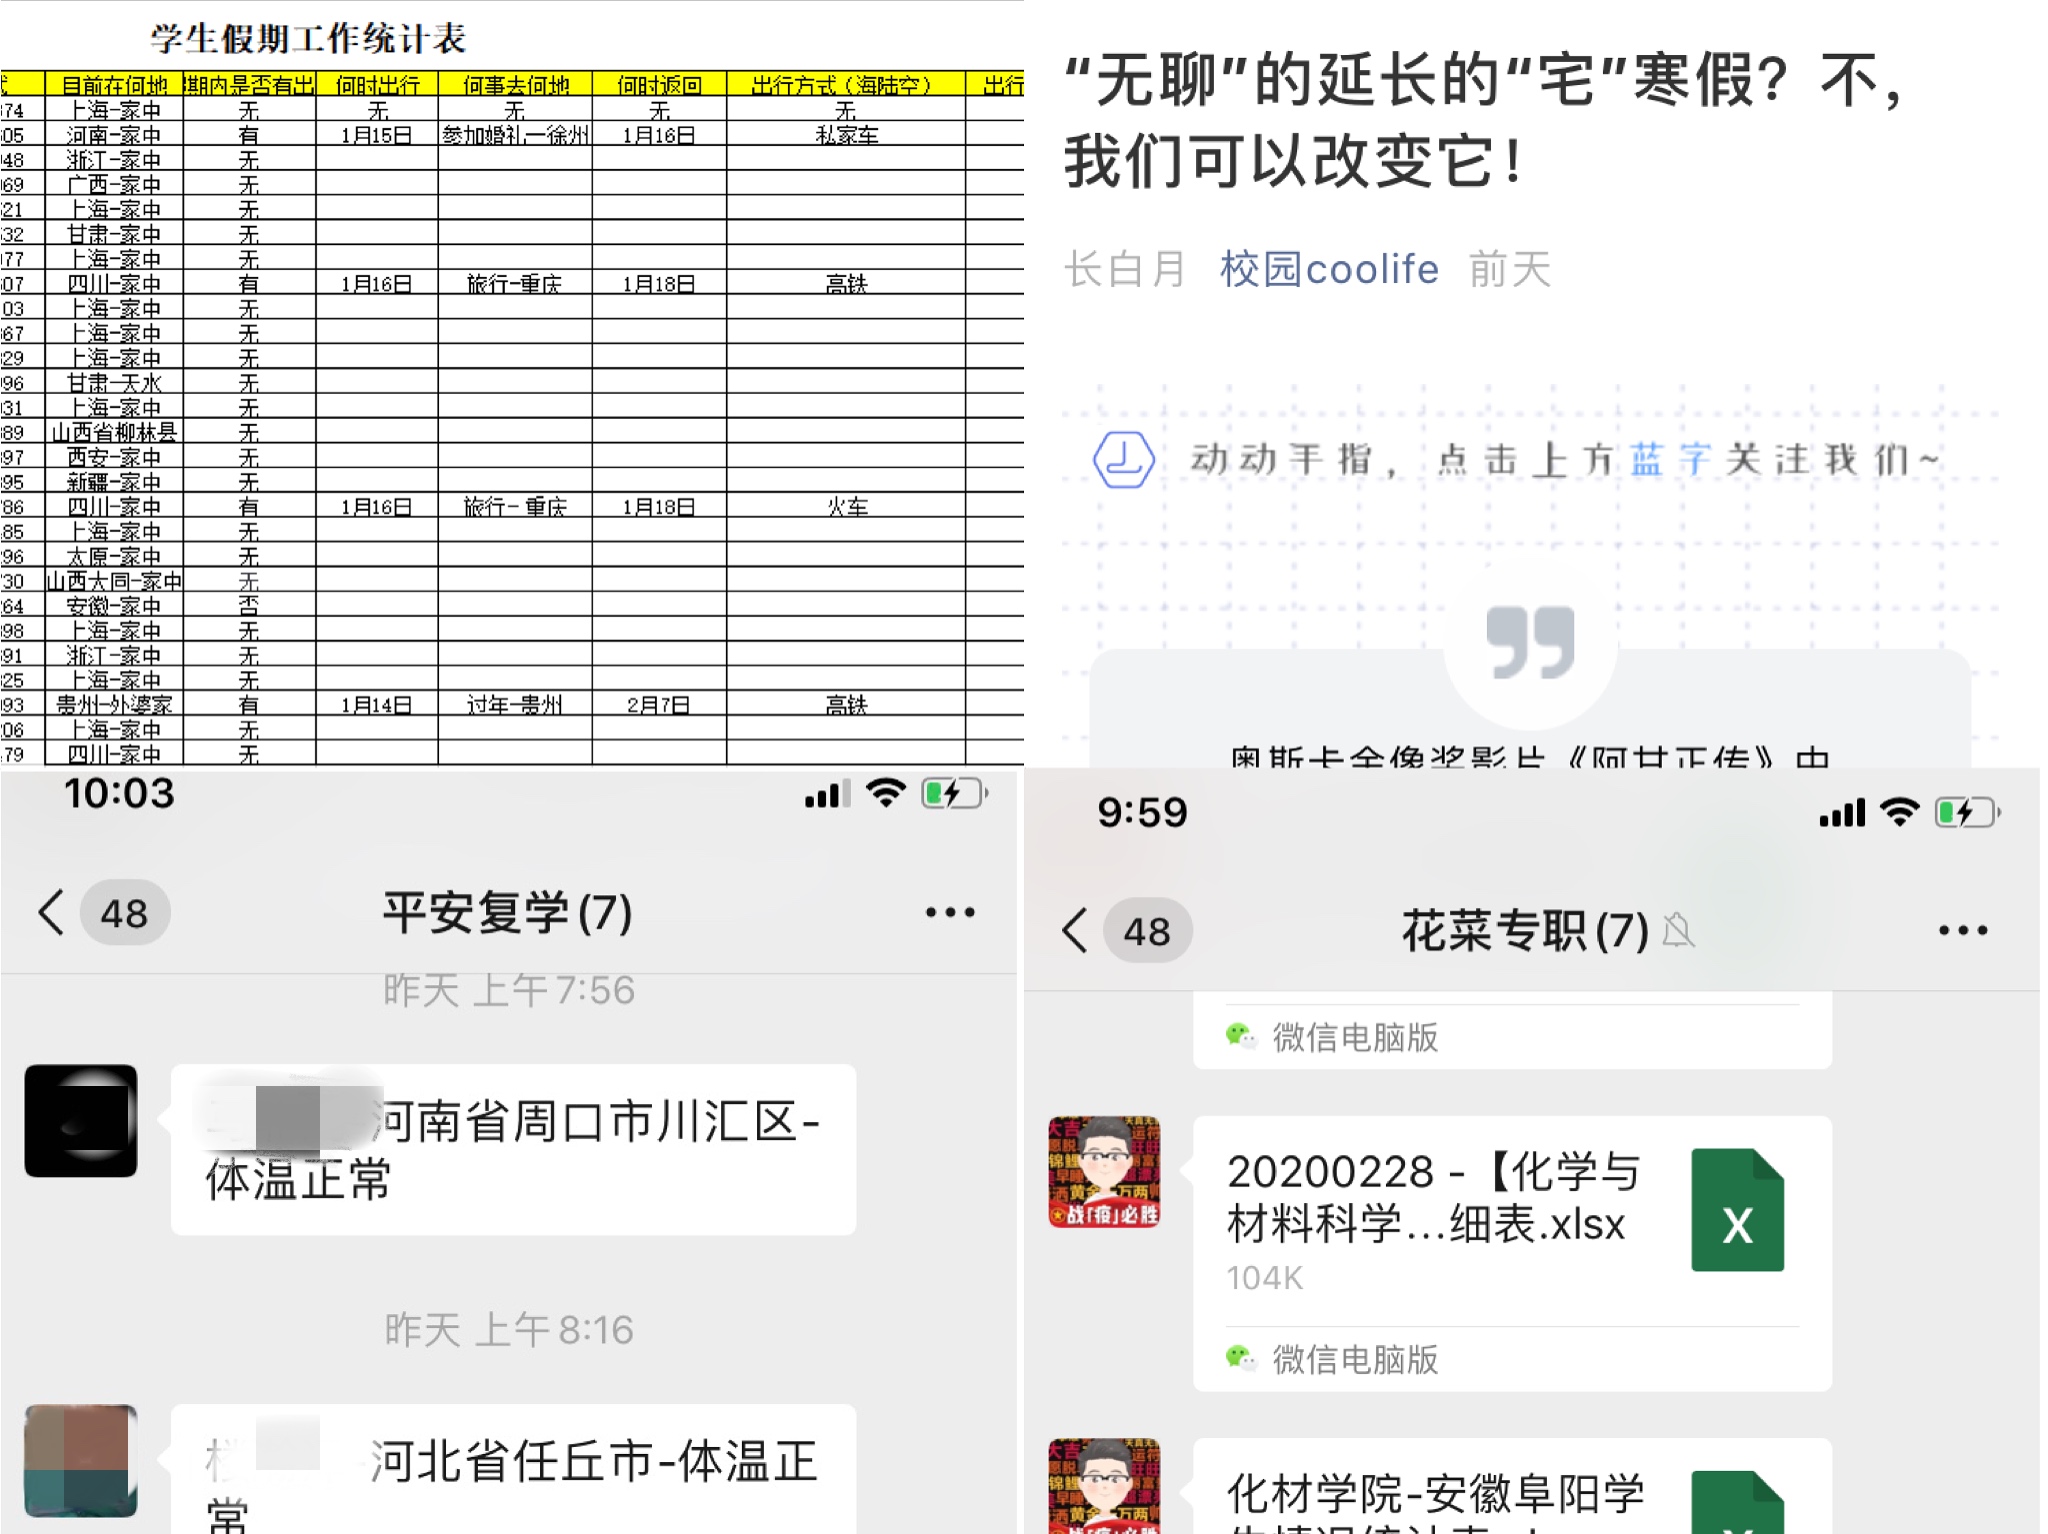The width and height of the screenshot is (2048, 1534).
Task: Select cell 参加婚礼-徐州
Action: (515, 135)
